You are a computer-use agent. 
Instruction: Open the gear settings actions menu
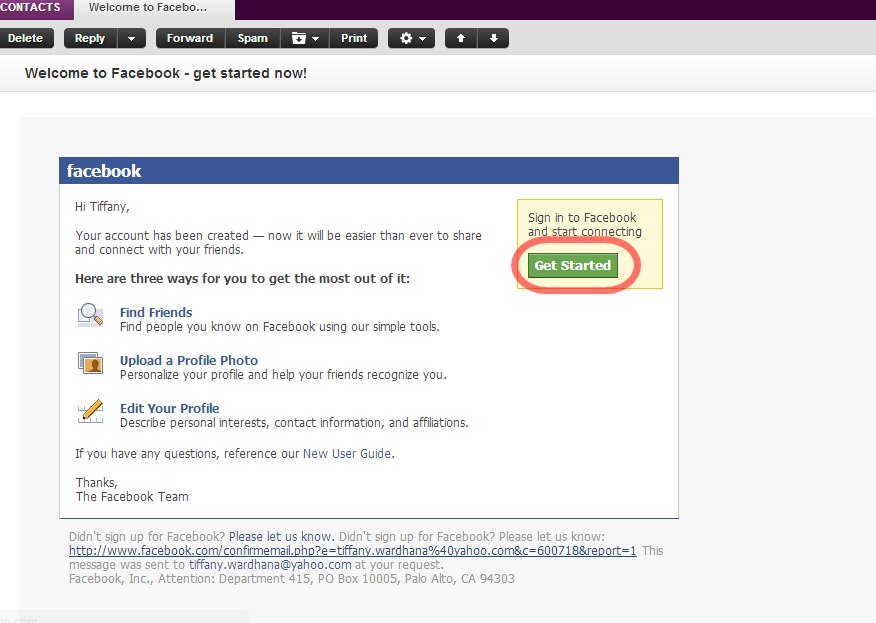(x=411, y=38)
